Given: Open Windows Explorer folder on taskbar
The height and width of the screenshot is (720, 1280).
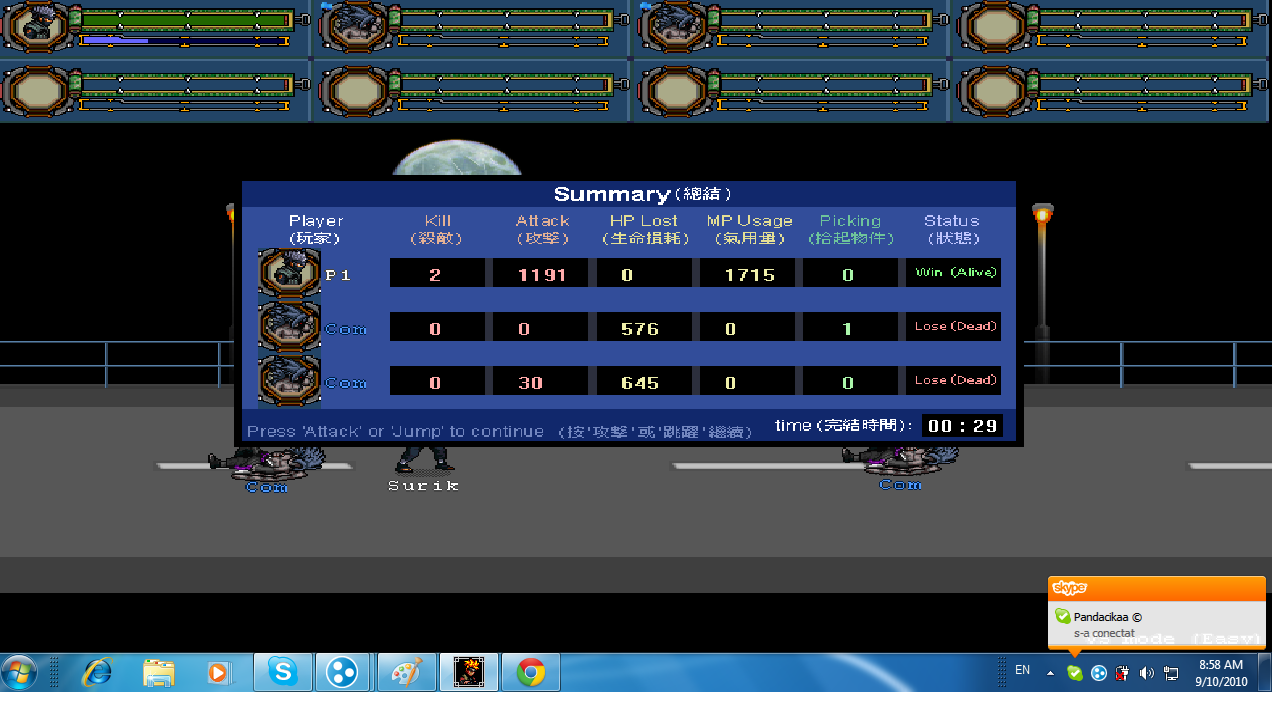Looking at the screenshot, I should tap(158, 673).
